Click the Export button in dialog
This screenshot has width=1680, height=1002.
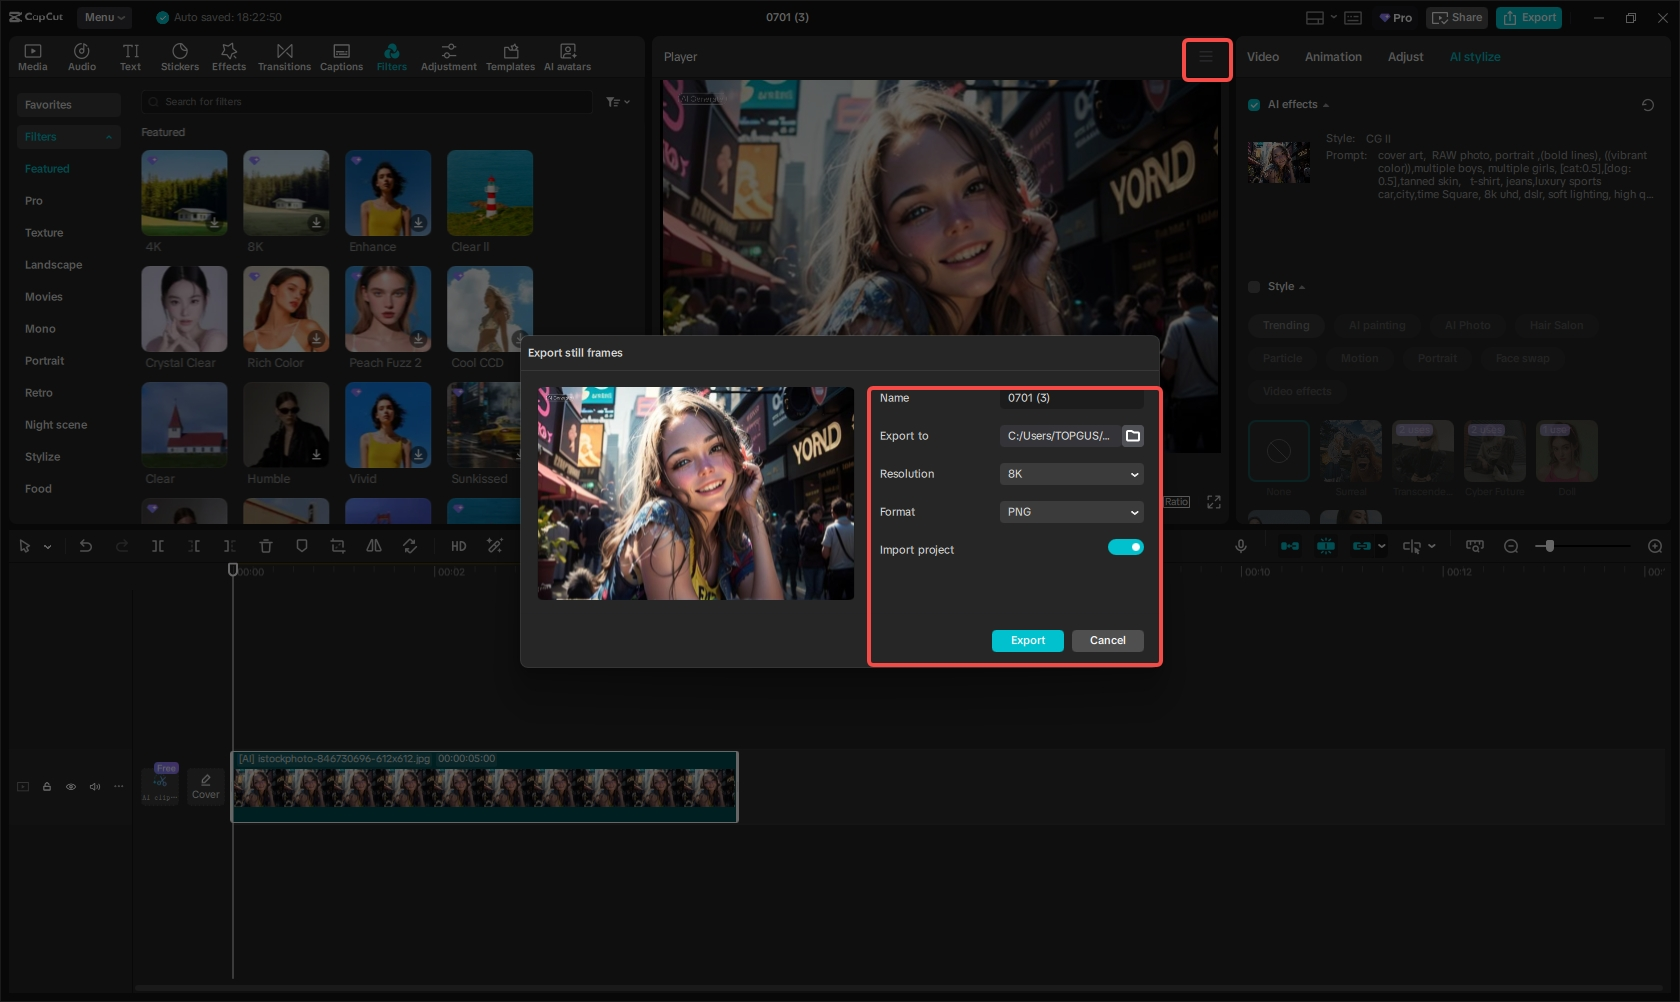coord(1027,641)
